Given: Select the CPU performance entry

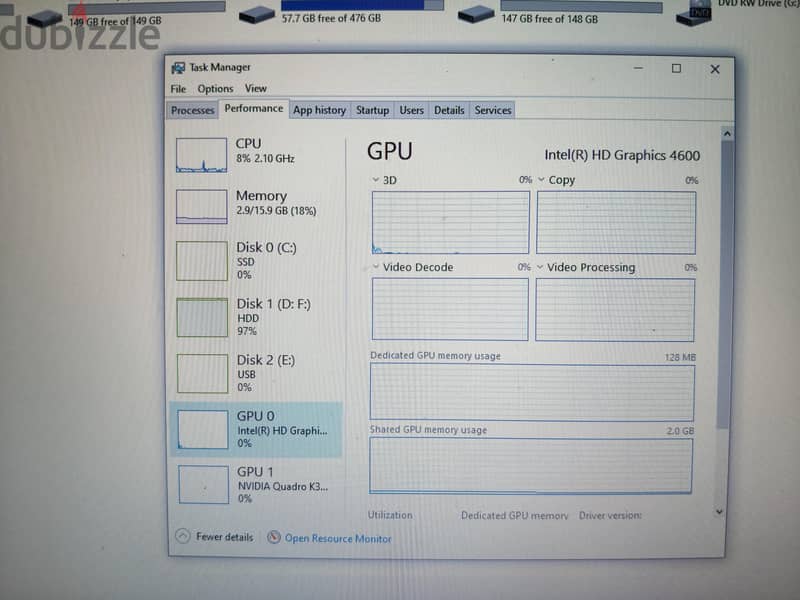Looking at the screenshot, I should pyautogui.click(x=256, y=154).
